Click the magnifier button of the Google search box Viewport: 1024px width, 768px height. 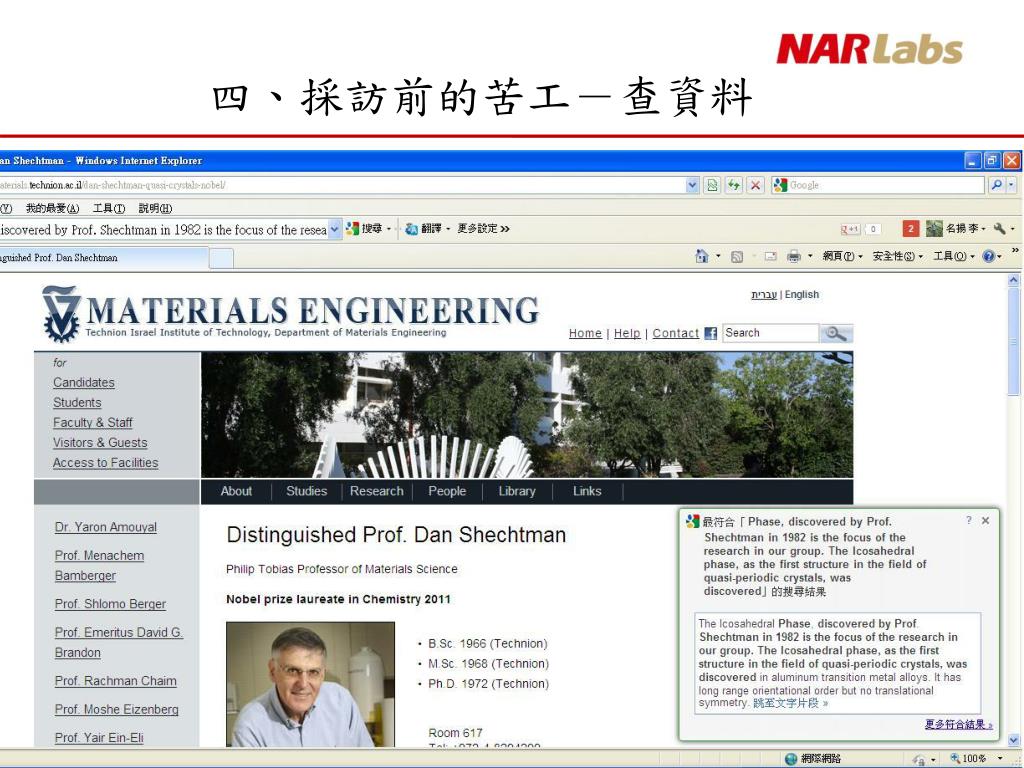[x=997, y=185]
